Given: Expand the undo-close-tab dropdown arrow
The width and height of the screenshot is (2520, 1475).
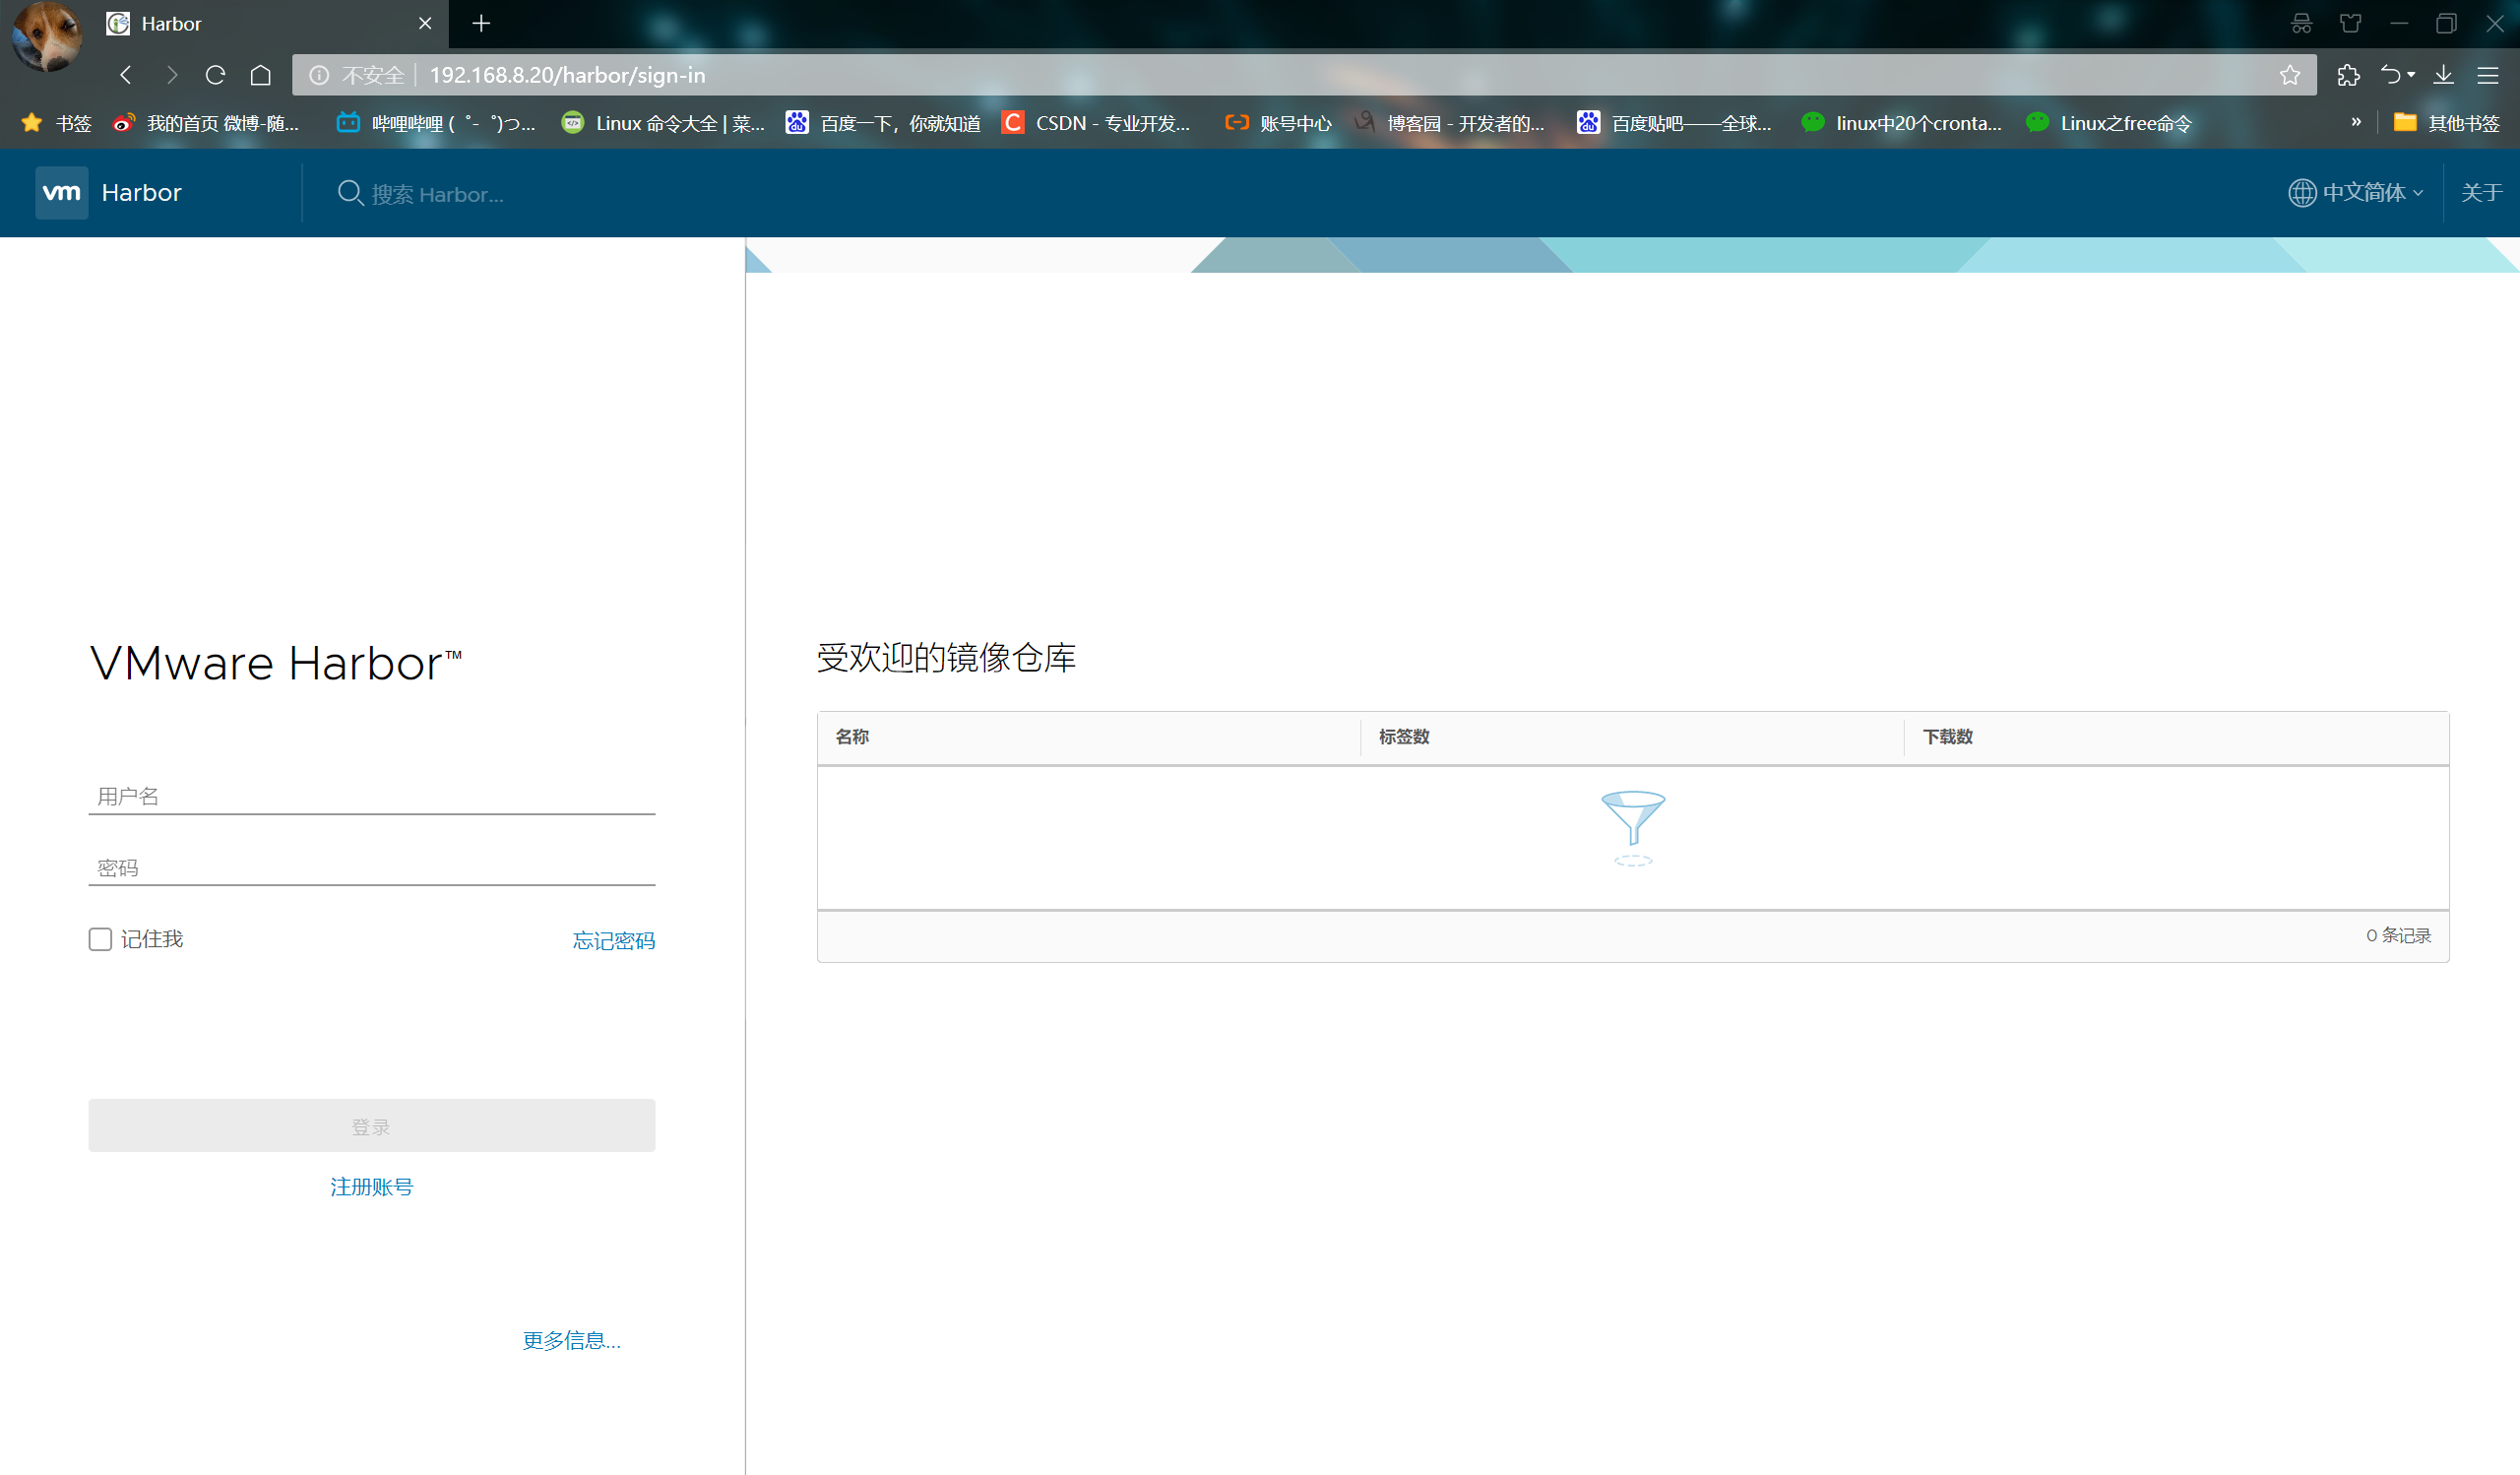Looking at the screenshot, I should coord(2411,75).
